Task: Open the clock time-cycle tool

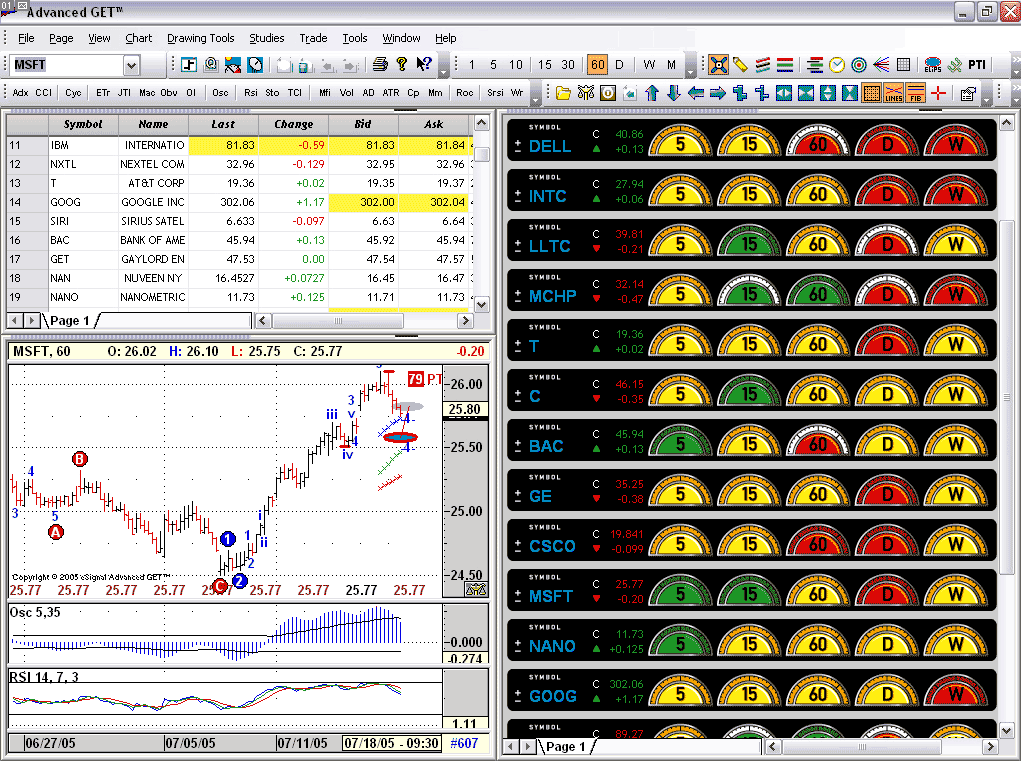Action: pyautogui.click(x=837, y=65)
